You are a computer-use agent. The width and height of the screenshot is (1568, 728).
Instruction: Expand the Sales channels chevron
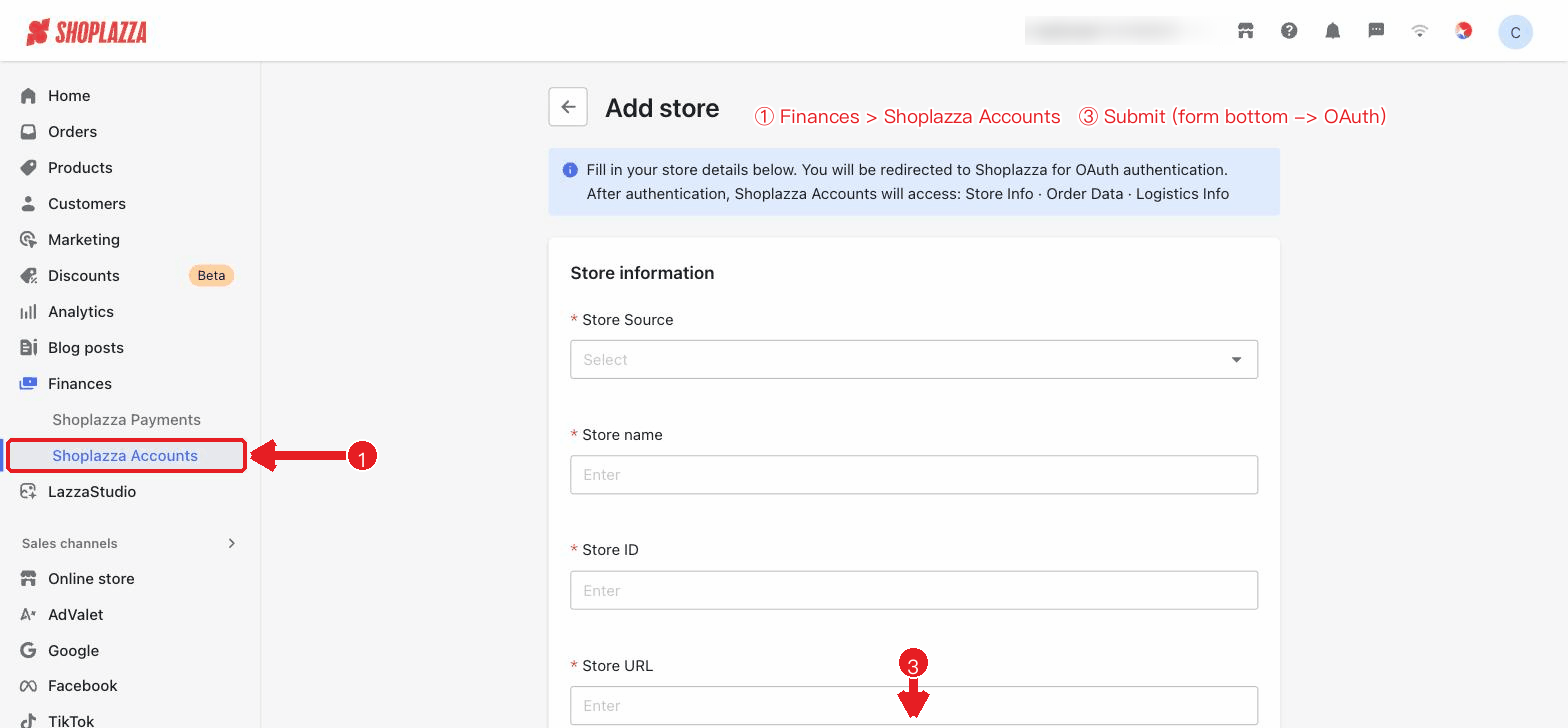(232, 543)
